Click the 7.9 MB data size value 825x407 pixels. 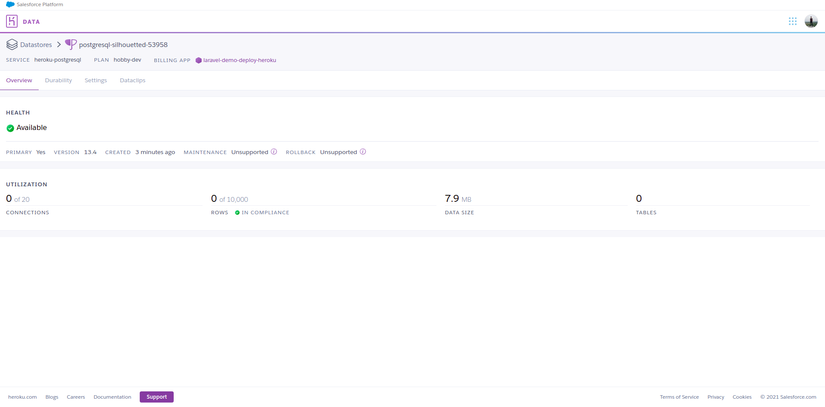coord(458,199)
